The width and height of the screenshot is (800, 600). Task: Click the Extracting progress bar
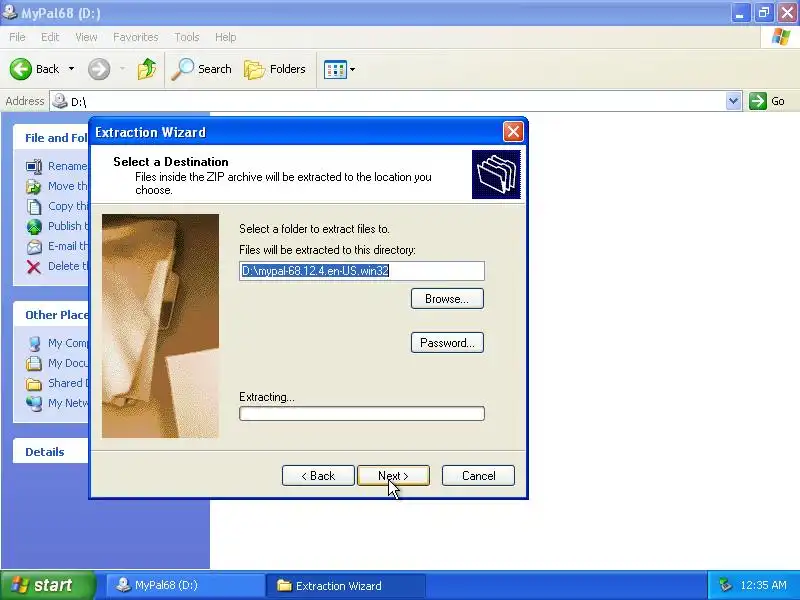362,413
